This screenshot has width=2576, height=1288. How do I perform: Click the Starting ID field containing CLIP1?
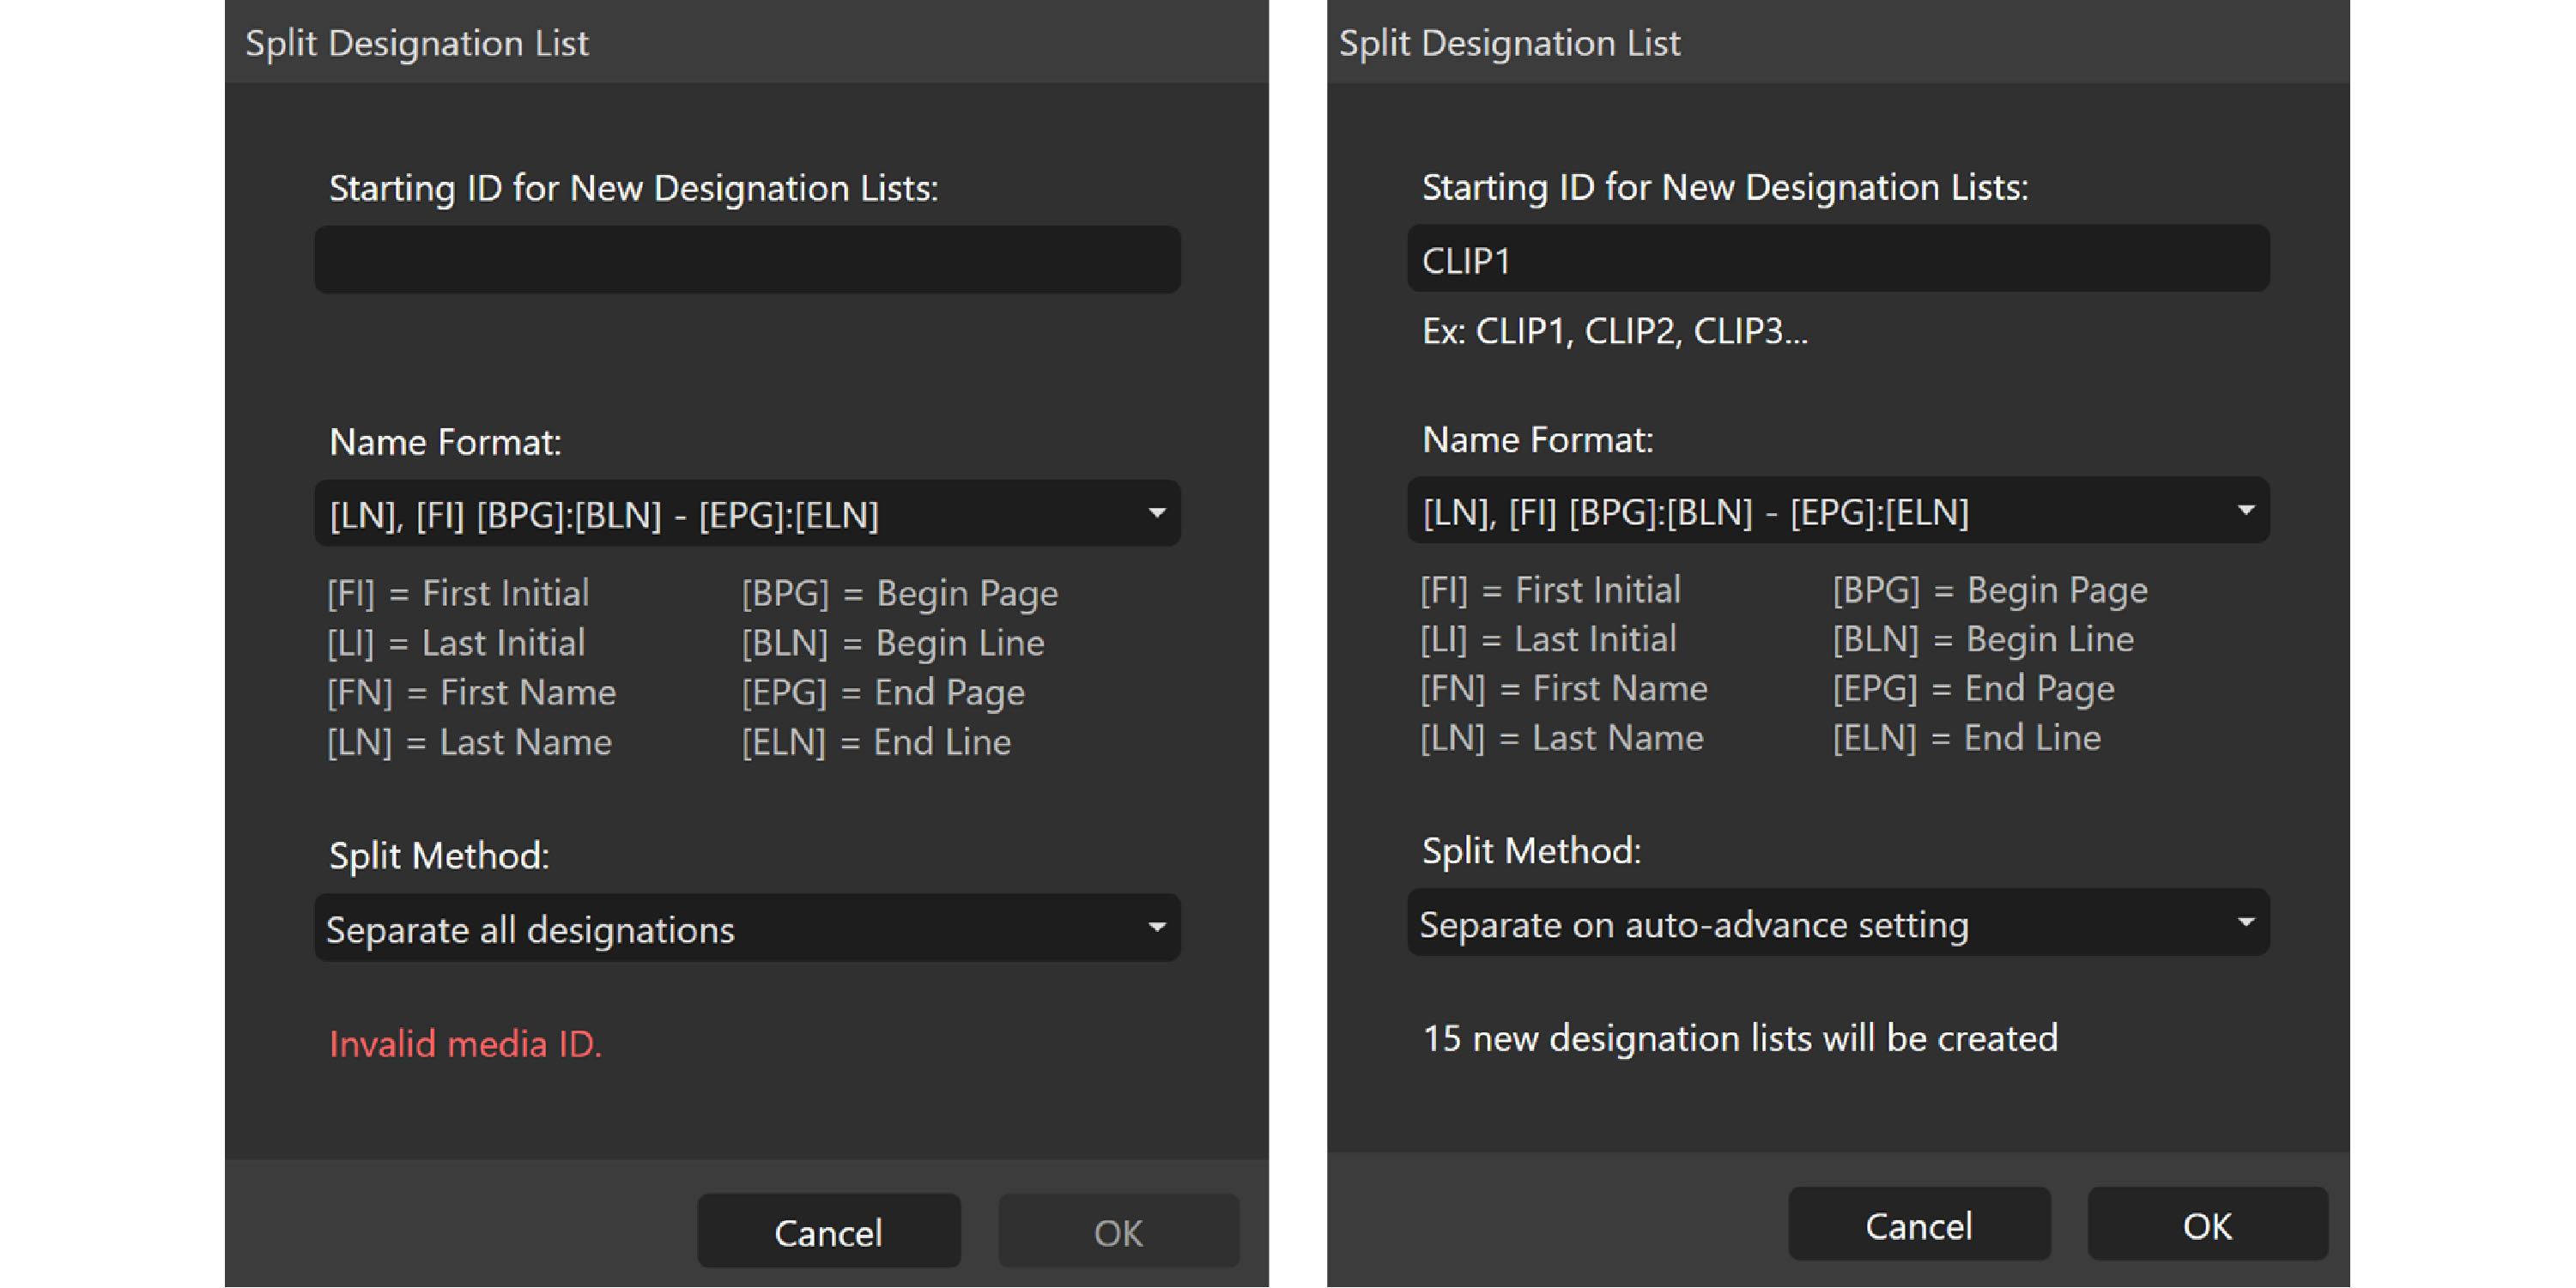coord(1837,260)
